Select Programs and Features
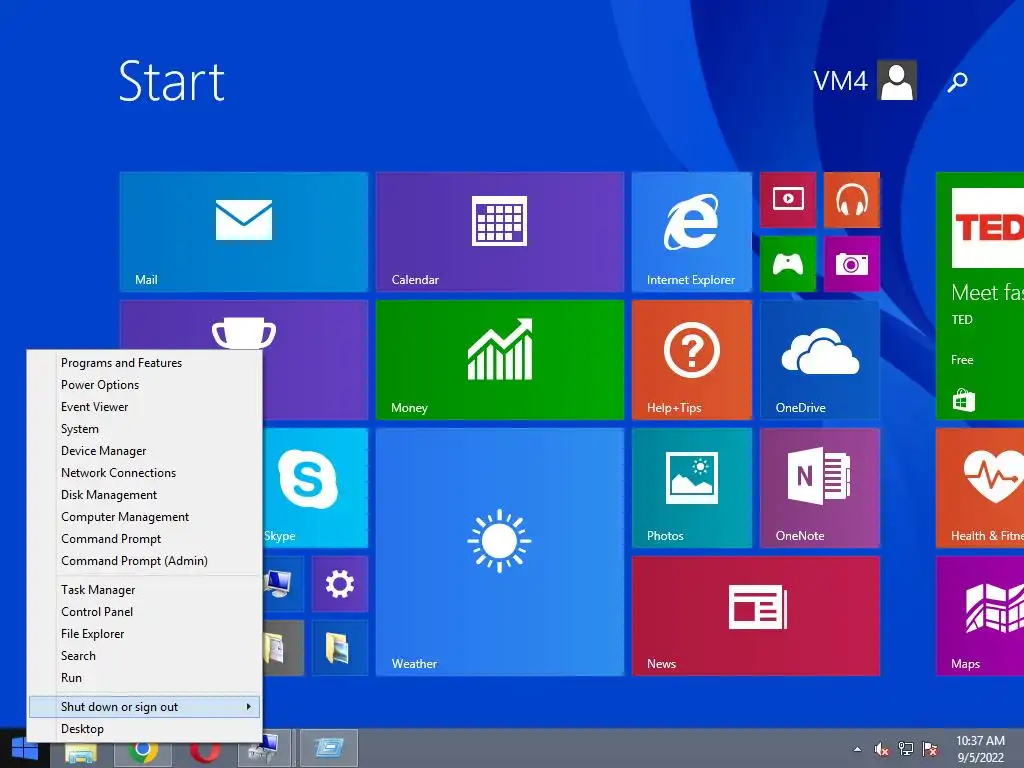The height and width of the screenshot is (768, 1024). pyautogui.click(x=144, y=362)
